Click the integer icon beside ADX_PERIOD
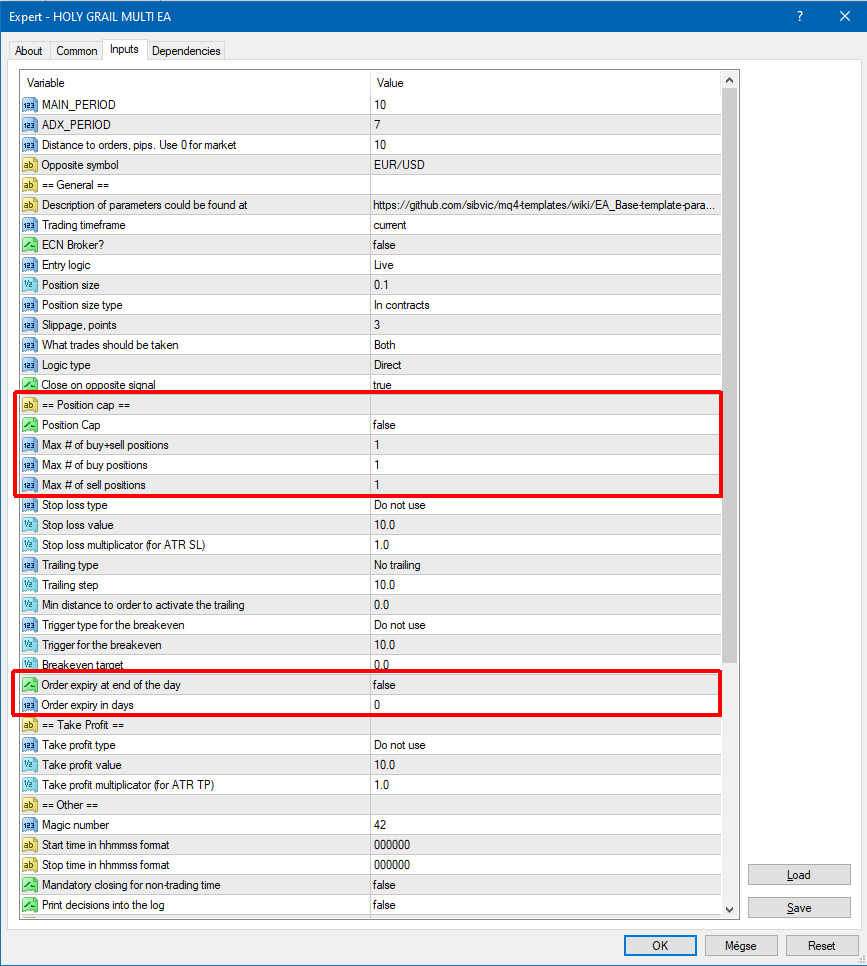 [30, 125]
